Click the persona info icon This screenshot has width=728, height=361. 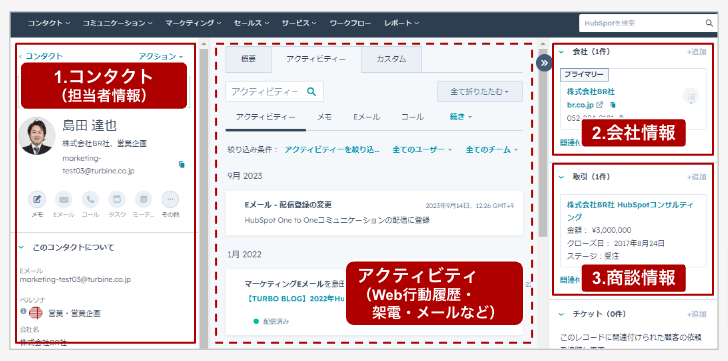pos(23,311)
